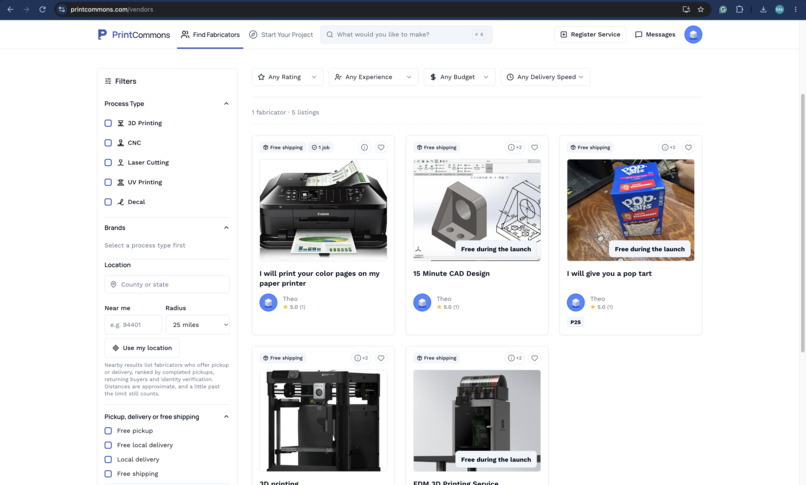Open the Any Experience dropdown
Screen dimensions: 806x485
[373, 77]
